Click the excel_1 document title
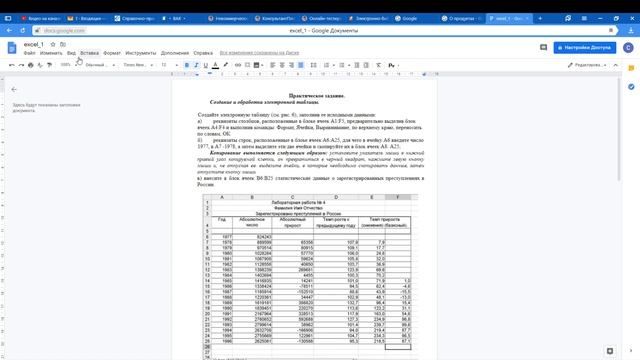Image resolution: width=640 pixels, height=360 pixels. [33, 44]
